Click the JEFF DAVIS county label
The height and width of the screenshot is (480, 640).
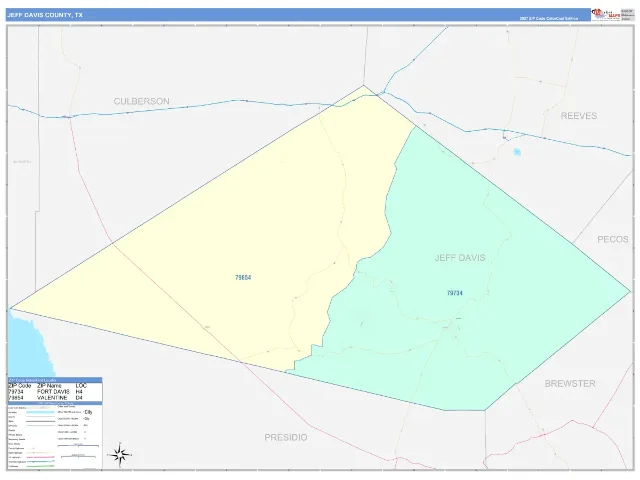[x=460, y=258]
